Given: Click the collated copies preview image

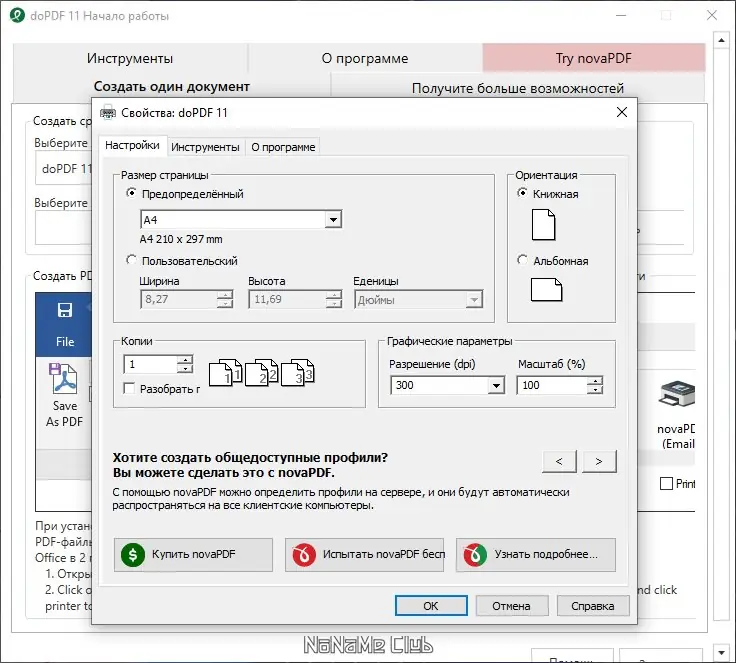Looking at the screenshot, I should point(261,372).
